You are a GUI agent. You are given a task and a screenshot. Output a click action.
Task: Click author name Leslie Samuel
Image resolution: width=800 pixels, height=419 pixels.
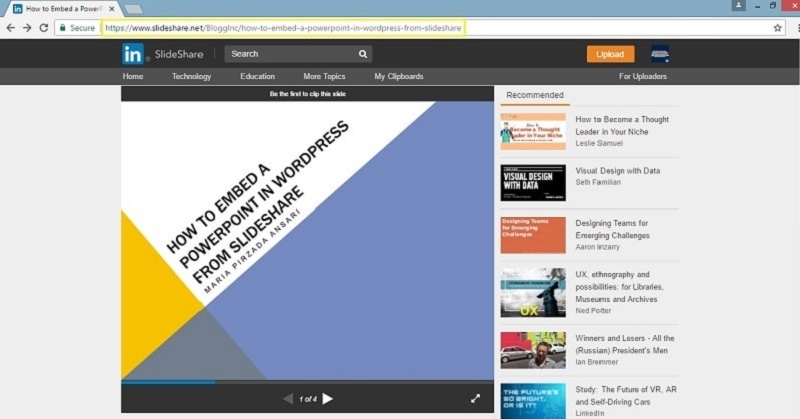pyautogui.click(x=599, y=143)
